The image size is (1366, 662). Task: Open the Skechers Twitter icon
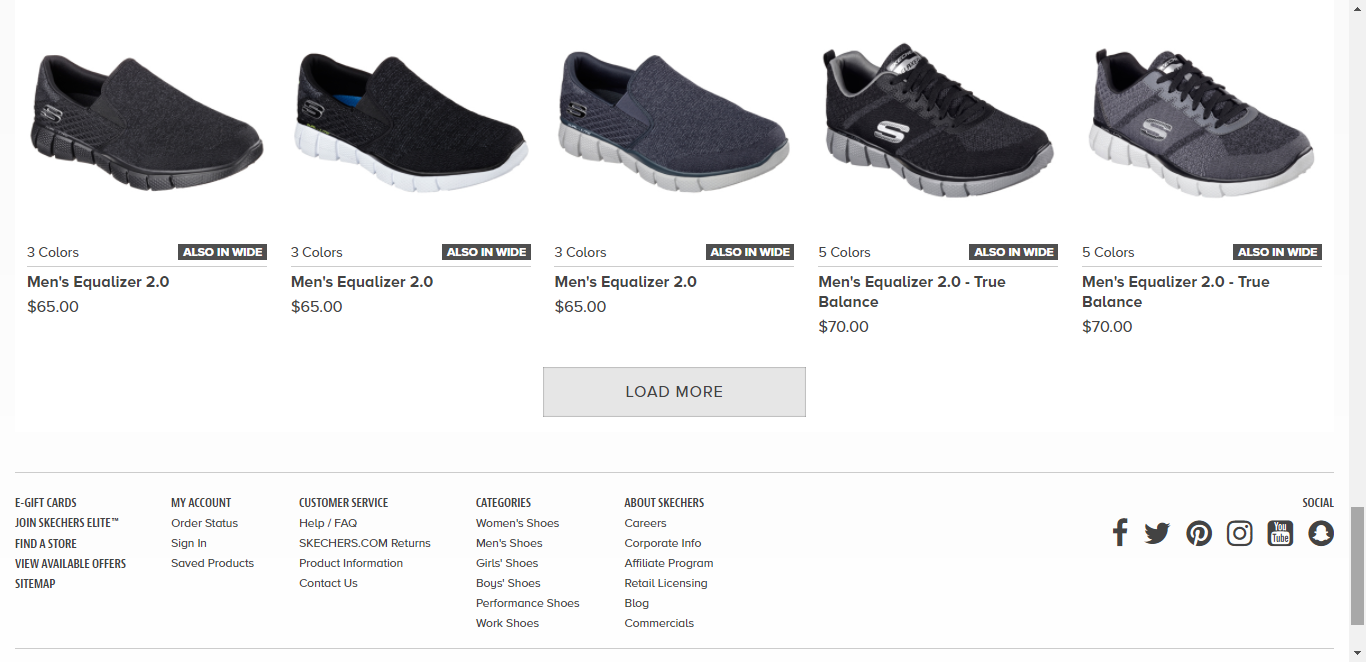1157,533
